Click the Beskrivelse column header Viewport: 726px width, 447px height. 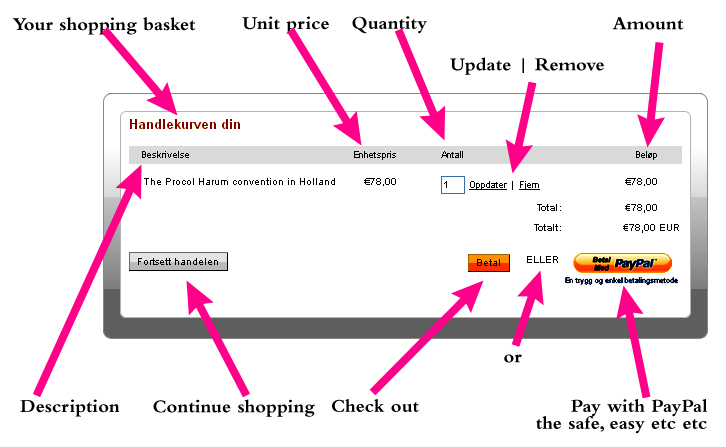[166, 155]
